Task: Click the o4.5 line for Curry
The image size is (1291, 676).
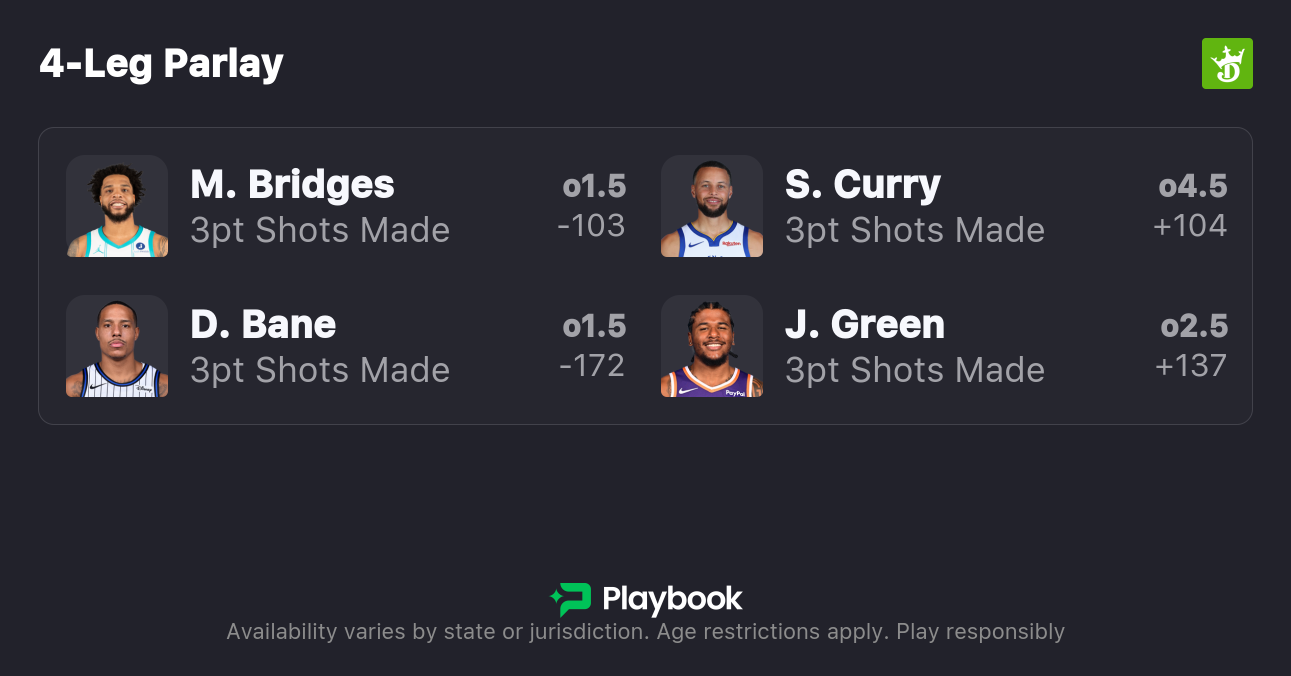Action: 1192,187
